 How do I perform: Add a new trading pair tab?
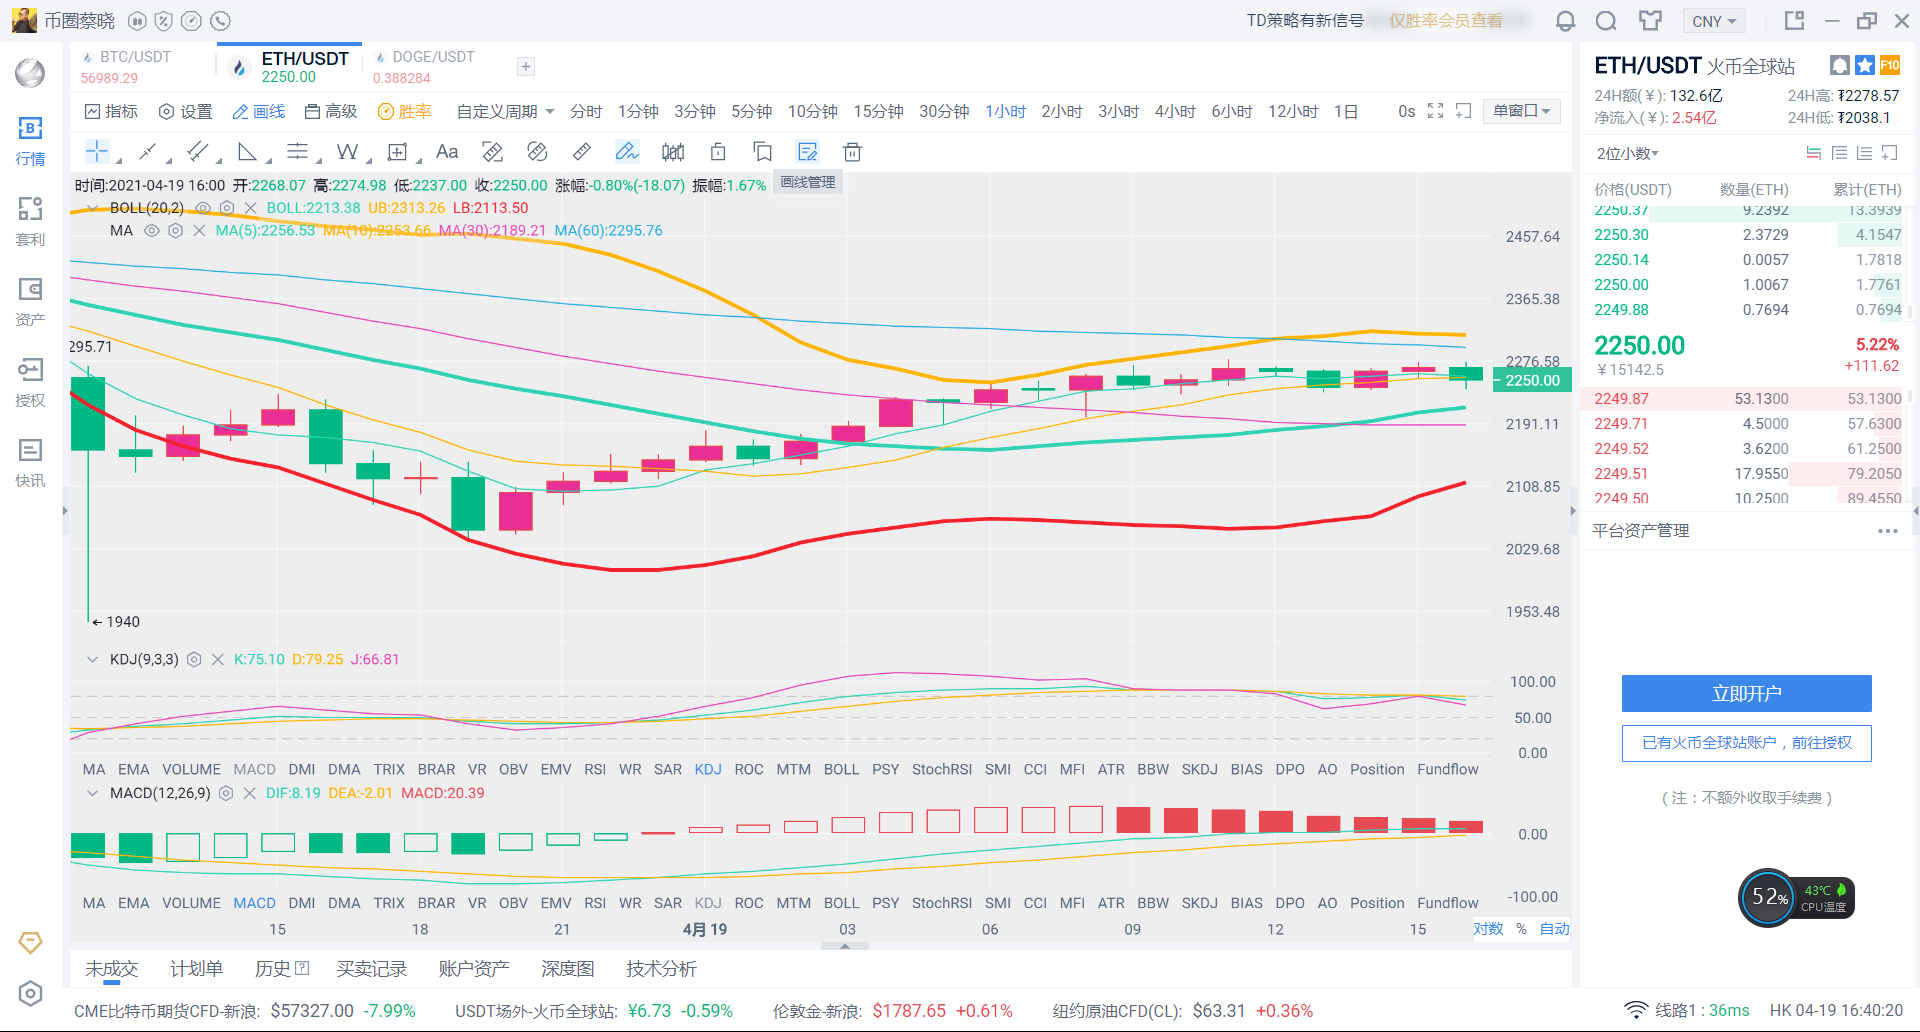[526, 66]
